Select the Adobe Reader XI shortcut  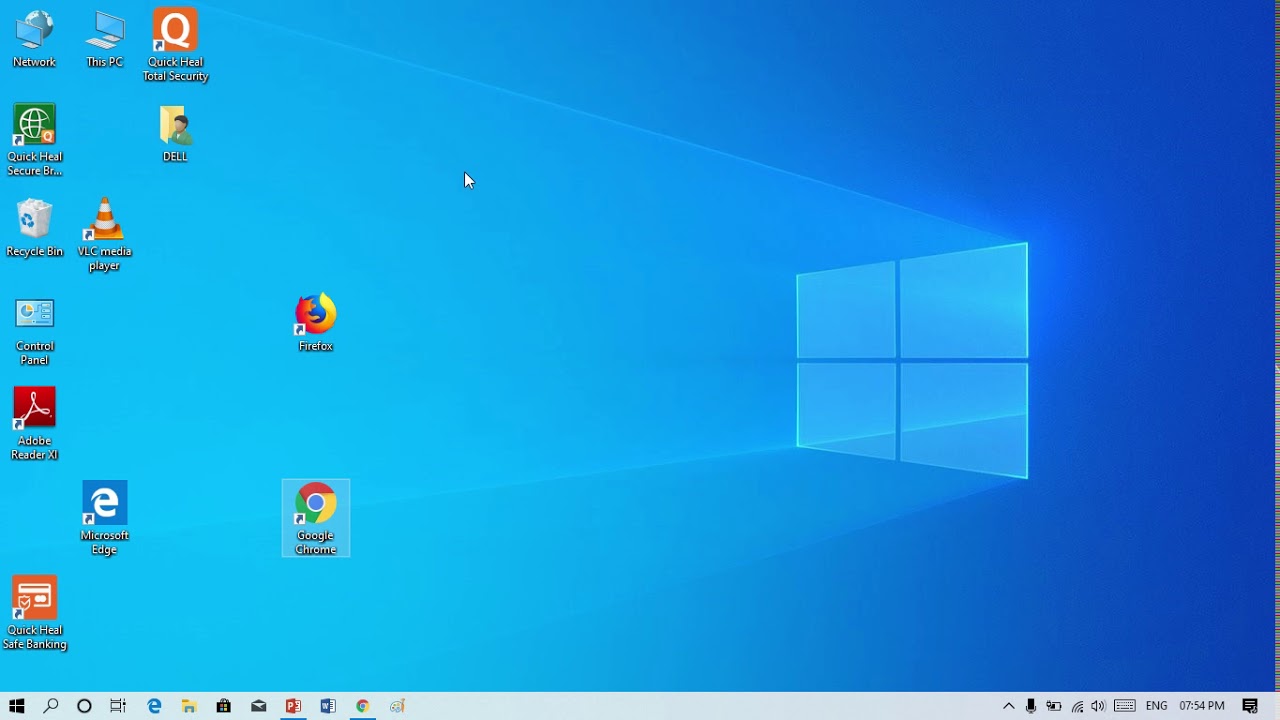coord(34,425)
